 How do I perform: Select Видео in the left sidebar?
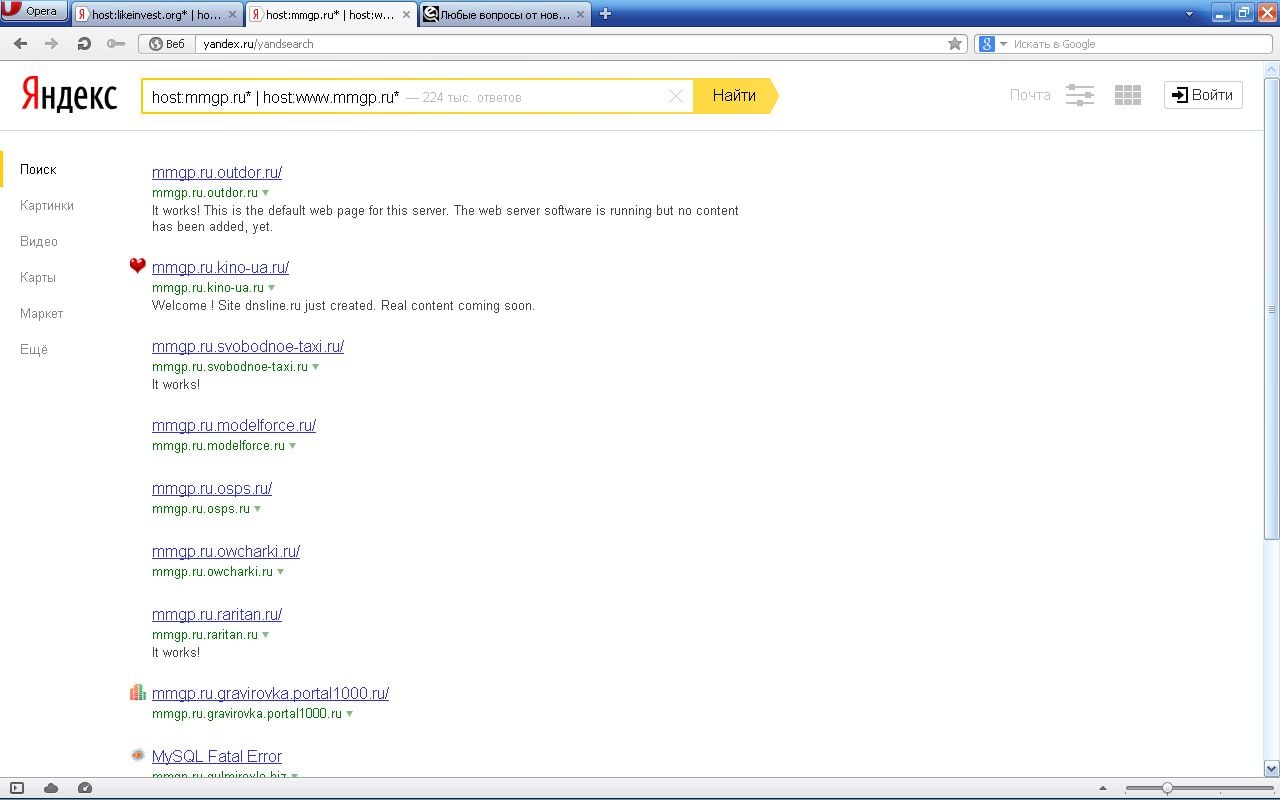coord(39,242)
